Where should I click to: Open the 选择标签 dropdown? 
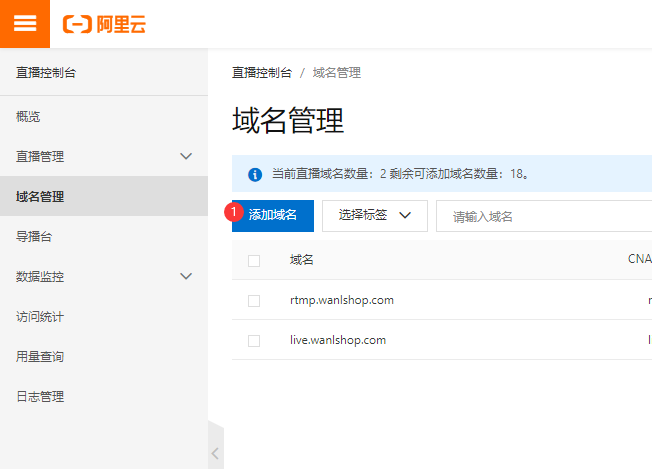coord(375,216)
